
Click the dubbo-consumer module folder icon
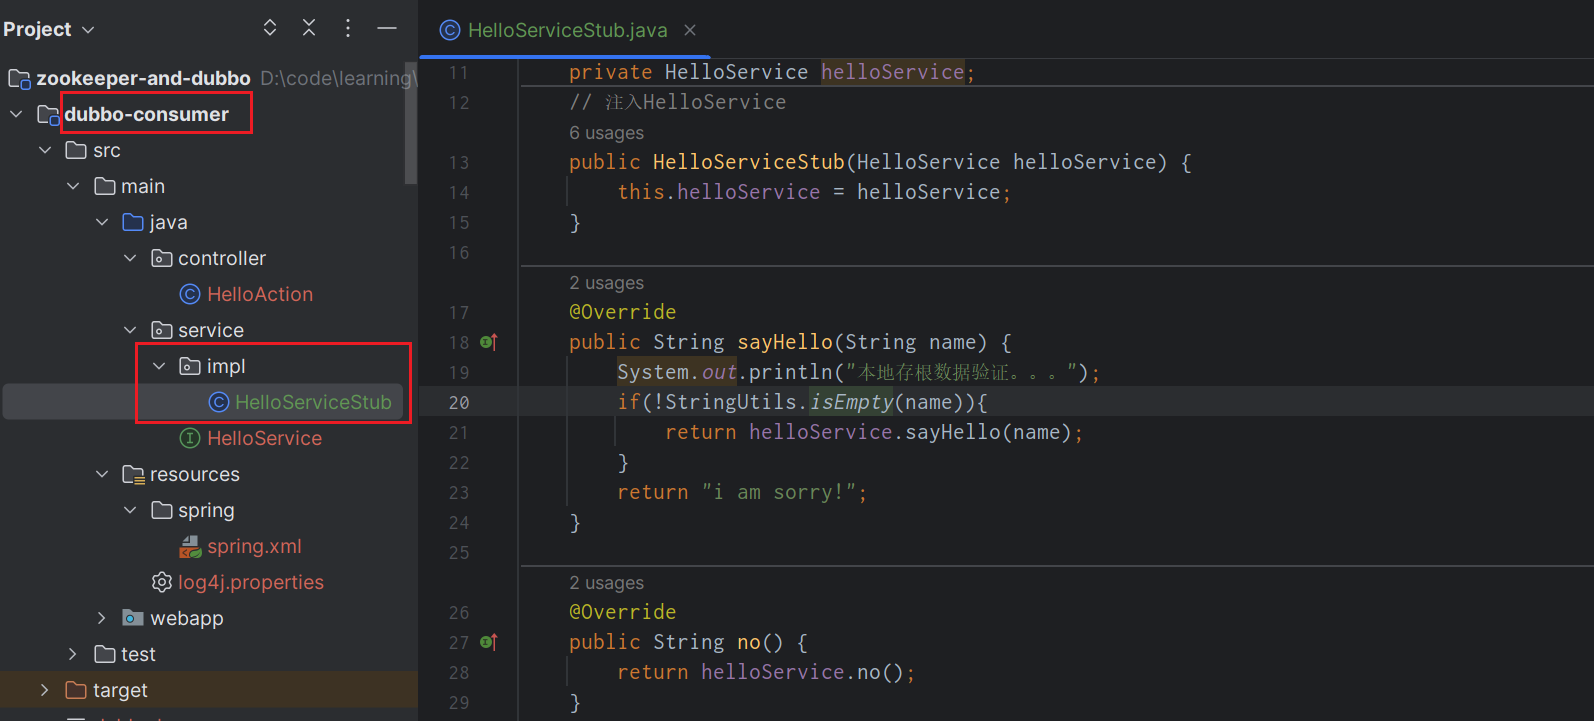48,114
